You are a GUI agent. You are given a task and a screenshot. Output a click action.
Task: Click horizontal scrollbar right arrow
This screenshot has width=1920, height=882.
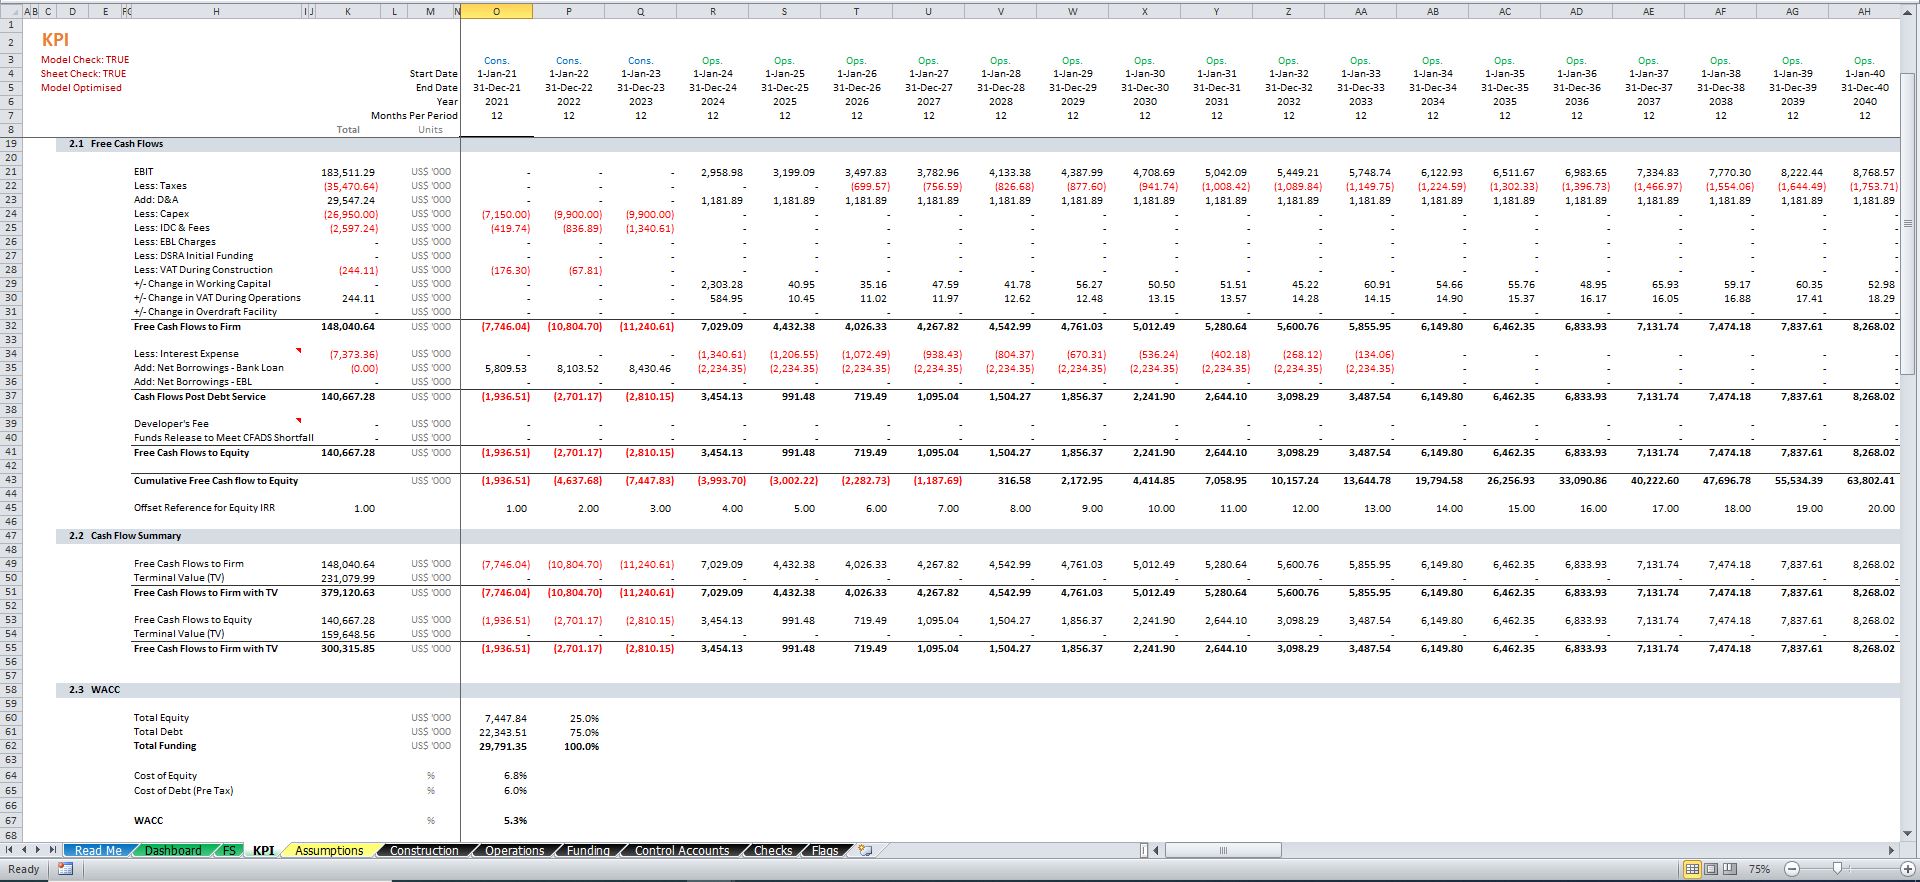coord(1891,850)
